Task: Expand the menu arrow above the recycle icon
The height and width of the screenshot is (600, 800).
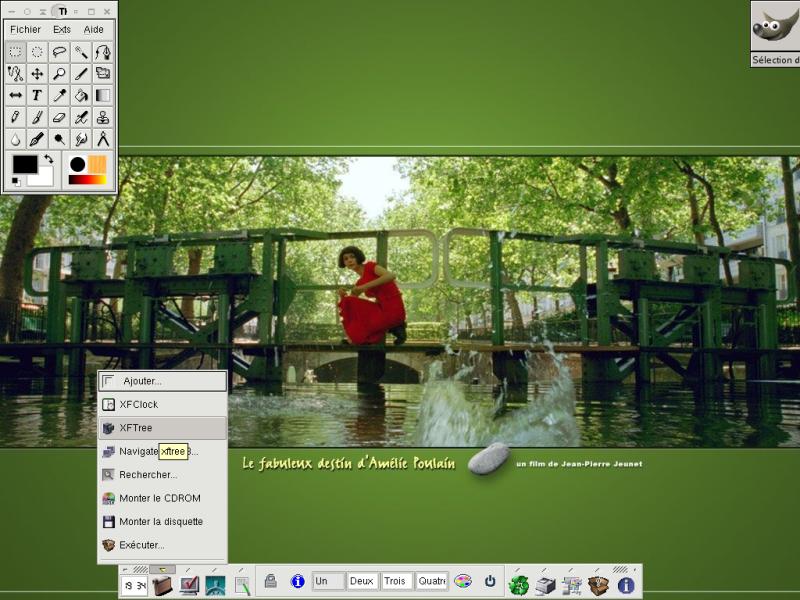Action: [518, 569]
